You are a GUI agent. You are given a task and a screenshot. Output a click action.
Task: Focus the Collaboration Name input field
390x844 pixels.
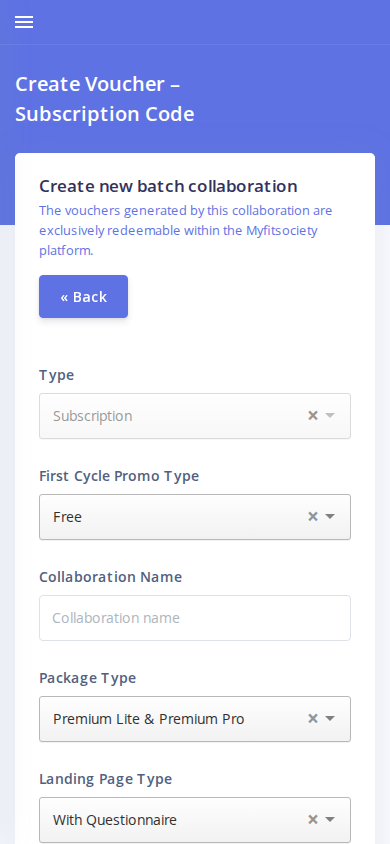click(195, 618)
